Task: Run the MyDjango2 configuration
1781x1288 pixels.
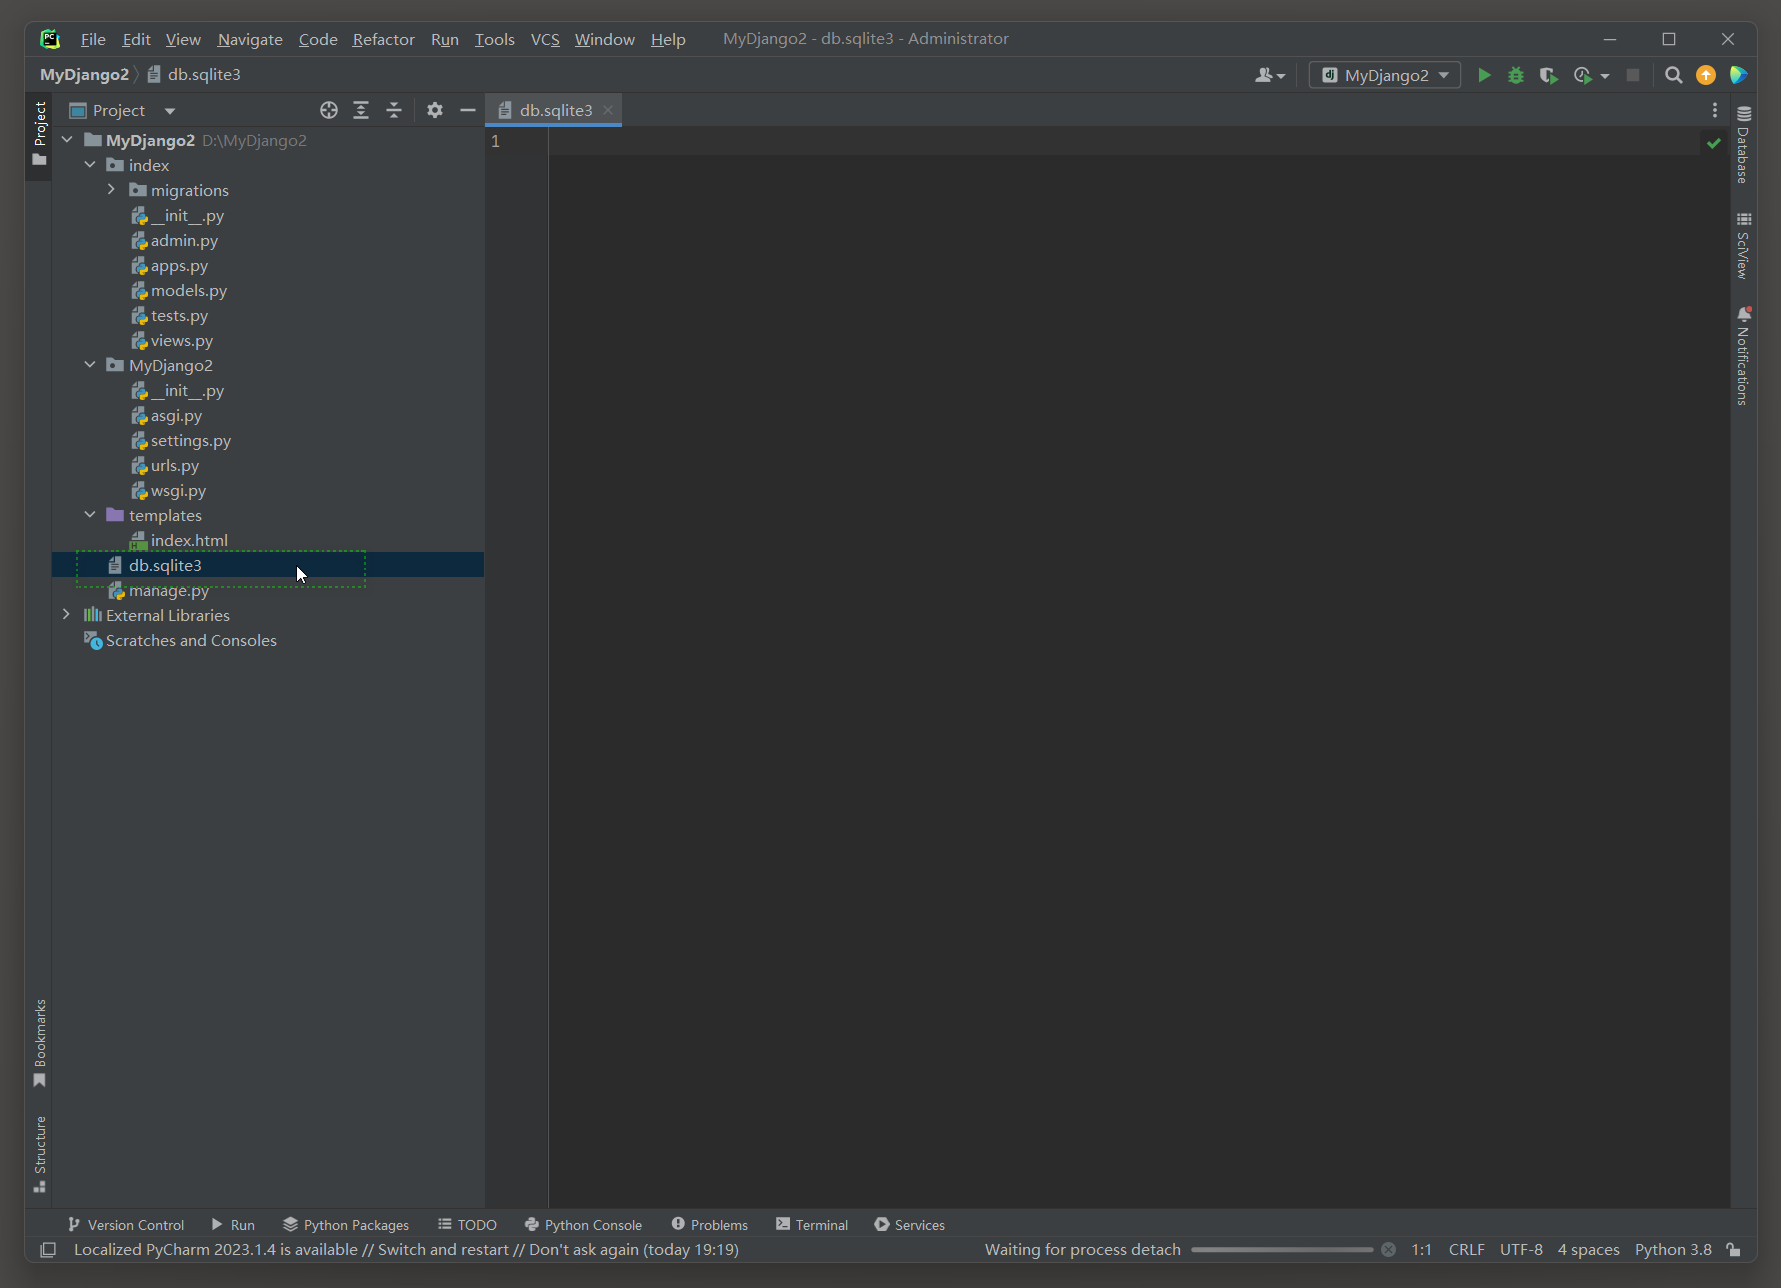Action: click(1484, 75)
